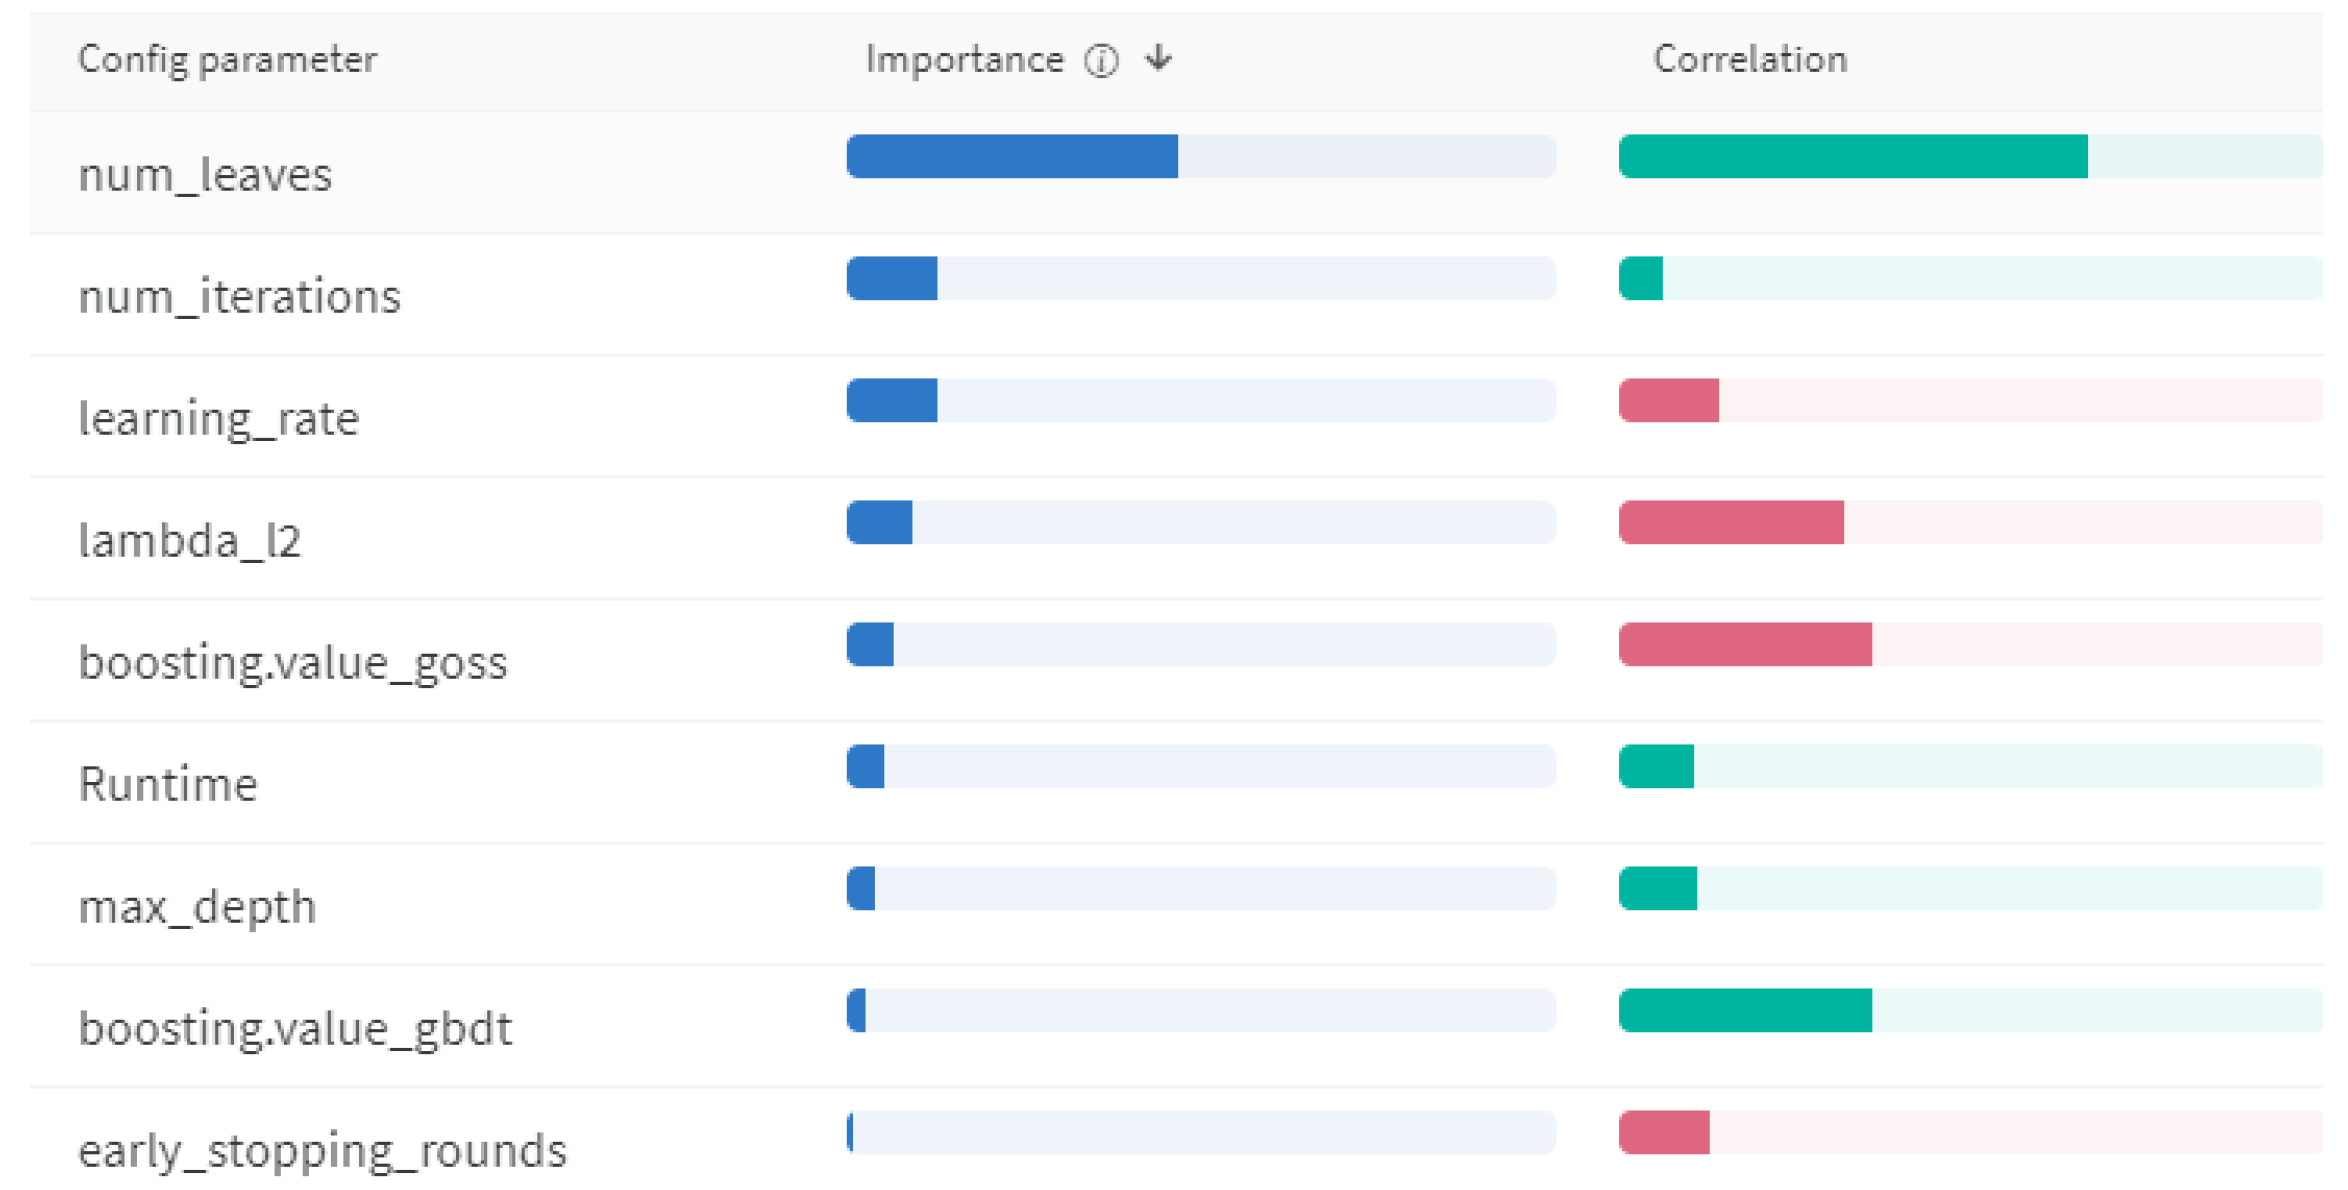
Task: Click num_leaves blue importance bar
Action: coord(1011,157)
